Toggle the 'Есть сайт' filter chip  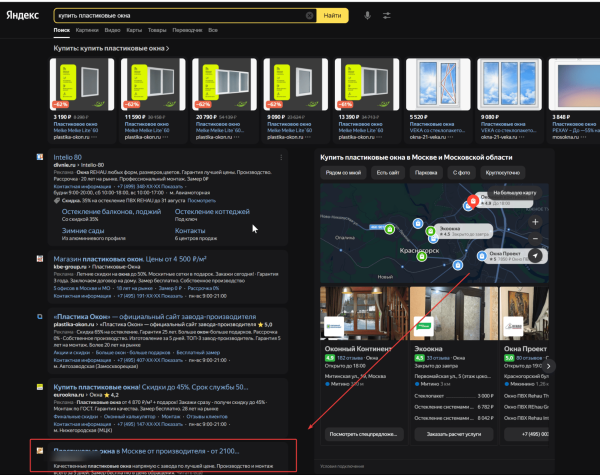point(387,173)
